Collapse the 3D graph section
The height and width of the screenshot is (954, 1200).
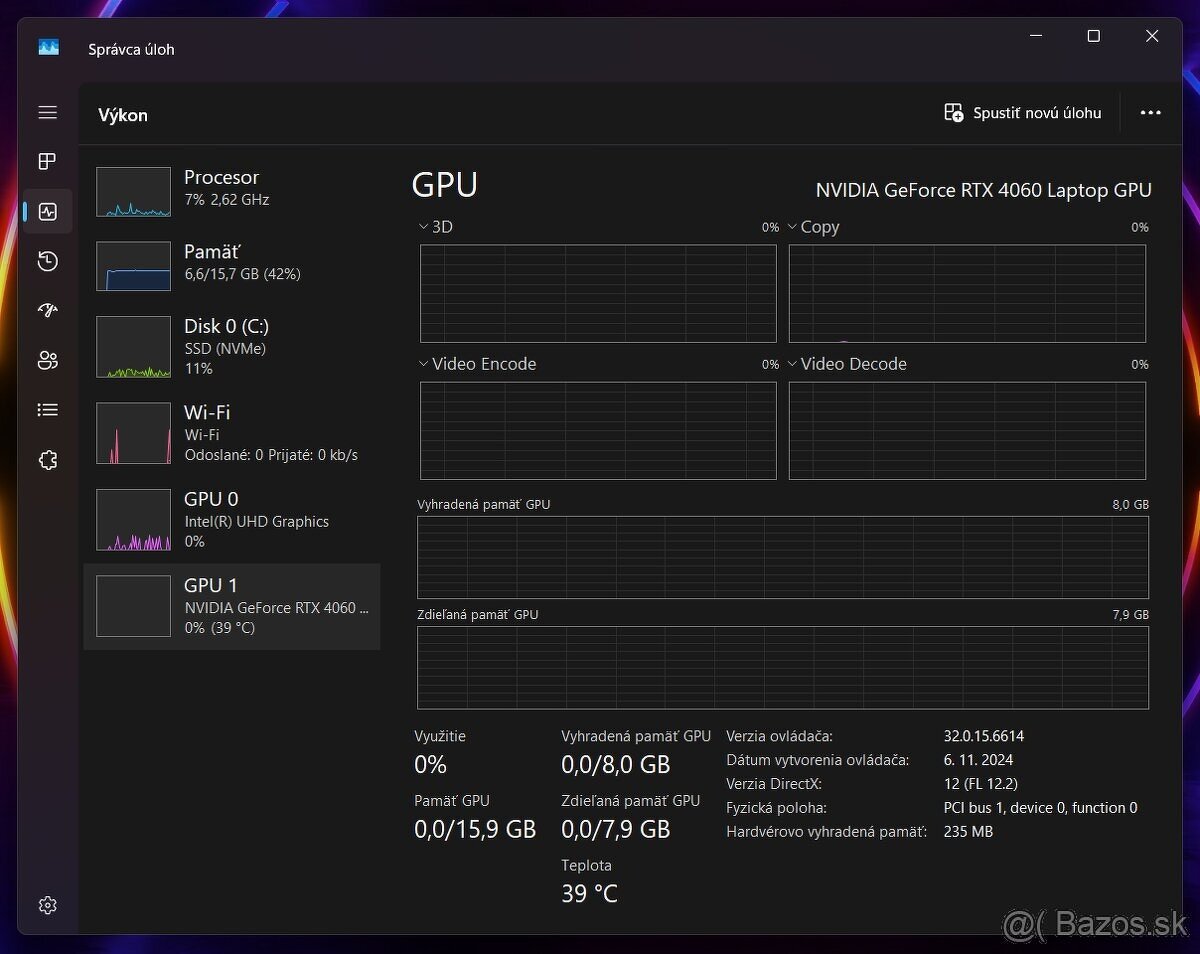pos(422,226)
